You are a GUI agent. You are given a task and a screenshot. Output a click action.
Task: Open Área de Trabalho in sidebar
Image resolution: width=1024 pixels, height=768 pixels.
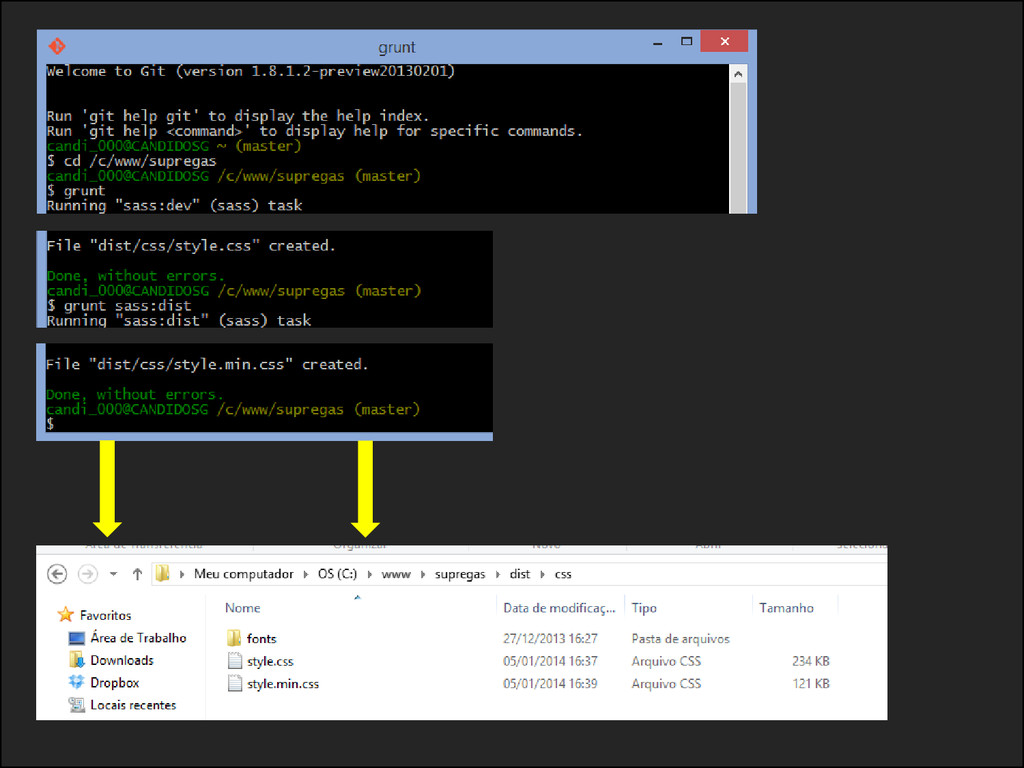pyautogui.click(x=138, y=637)
